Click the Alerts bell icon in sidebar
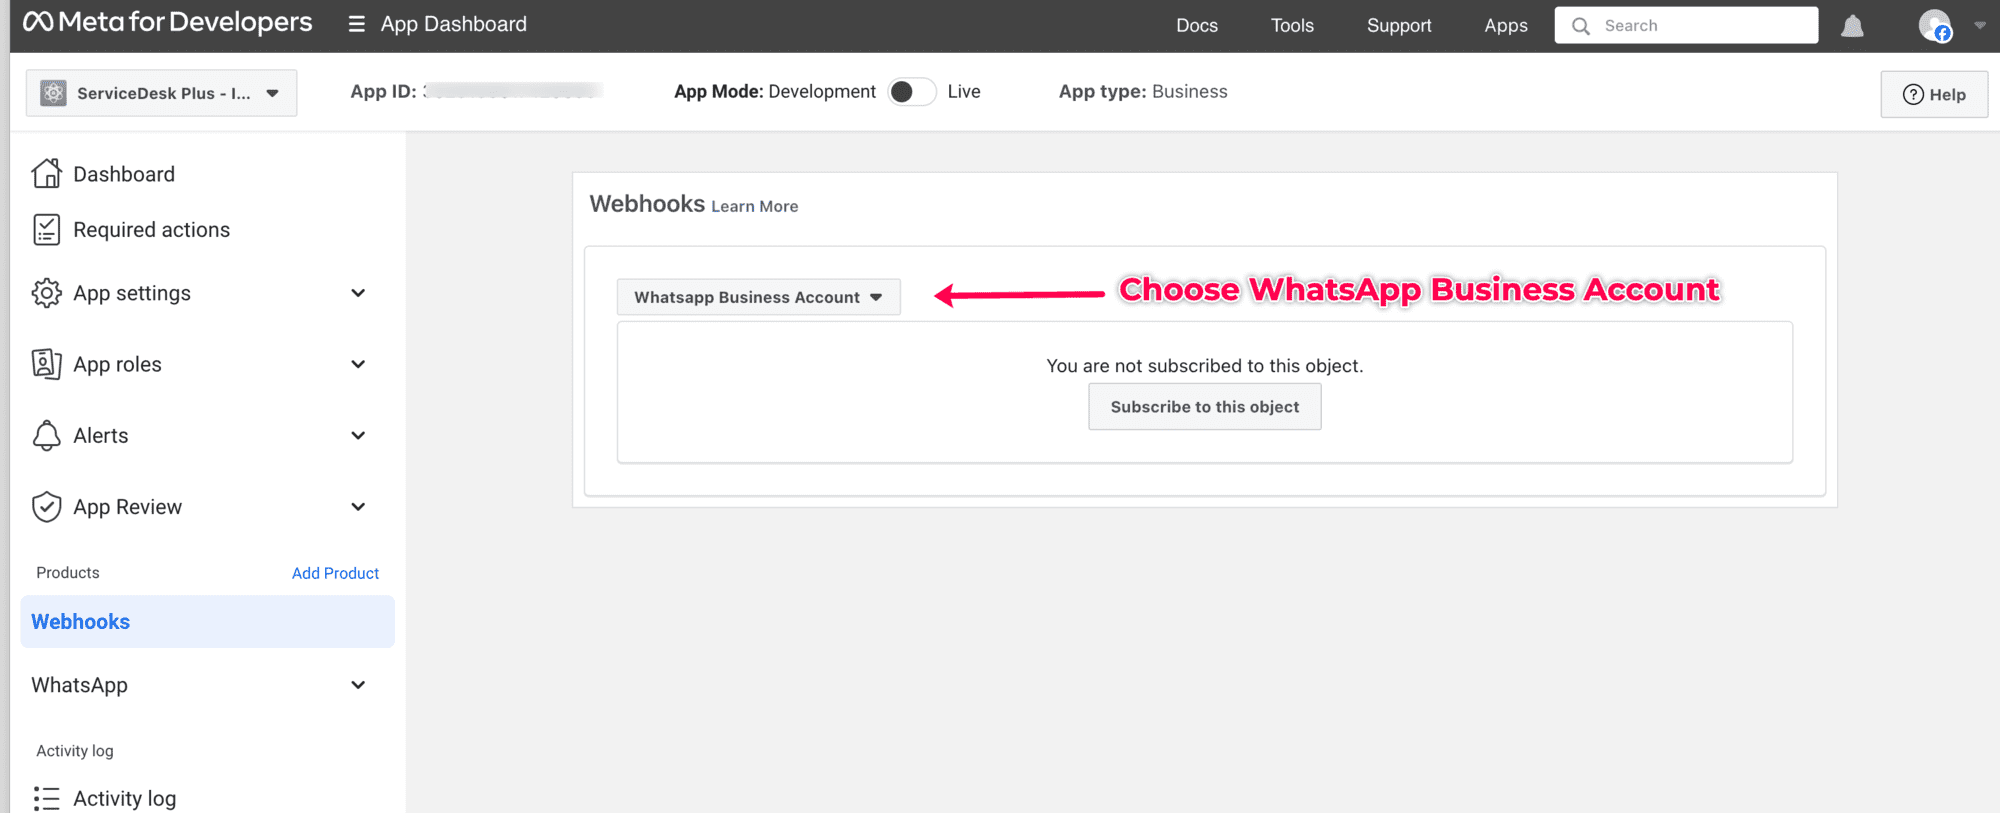This screenshot has height=813, width=2000. coord(47,435)
